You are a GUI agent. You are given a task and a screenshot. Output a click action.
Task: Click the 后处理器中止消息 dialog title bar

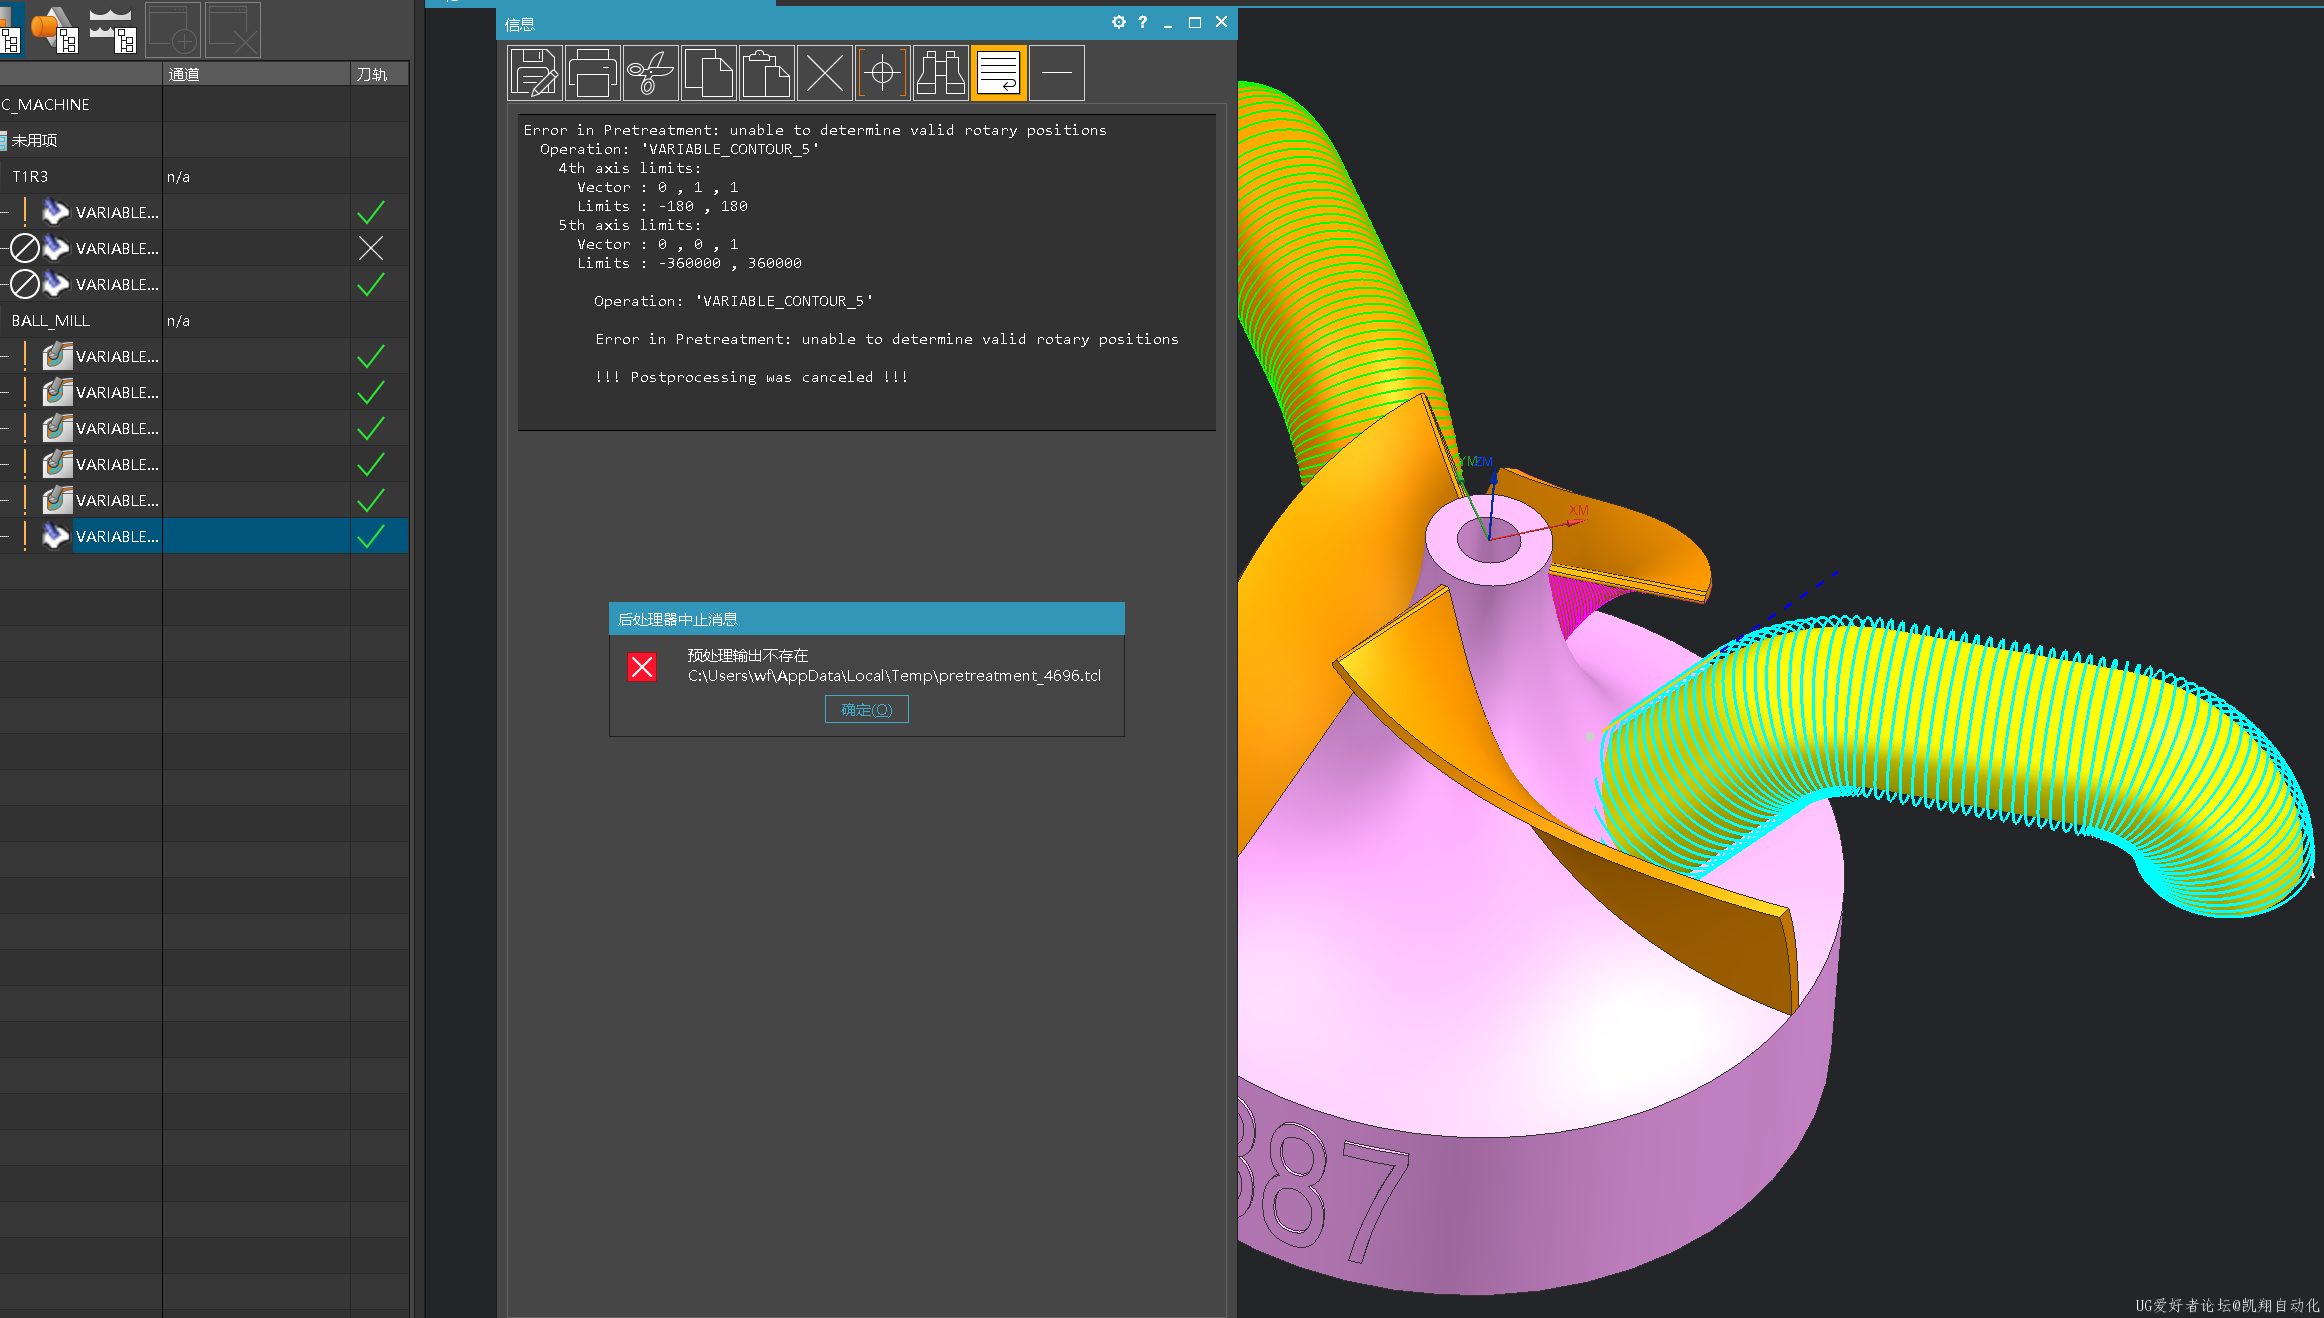pos(867,619)
